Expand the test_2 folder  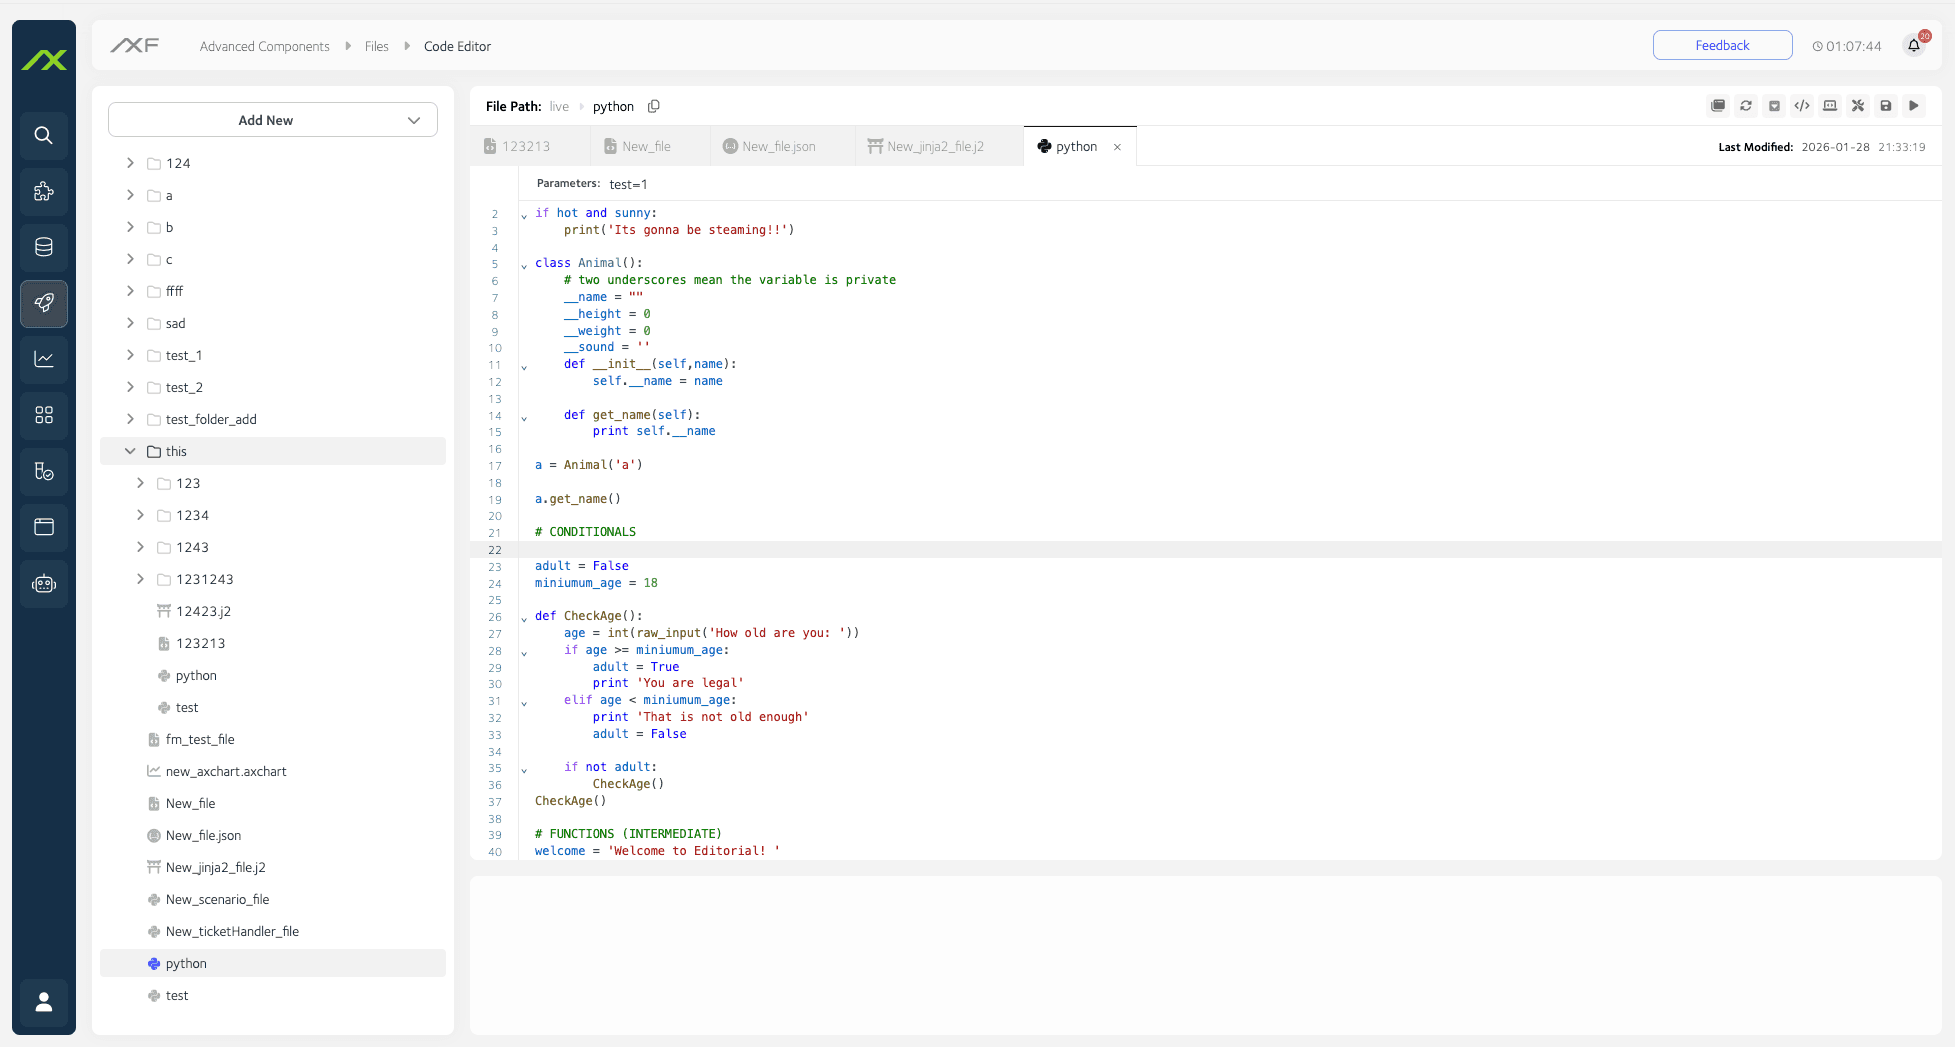130,387
